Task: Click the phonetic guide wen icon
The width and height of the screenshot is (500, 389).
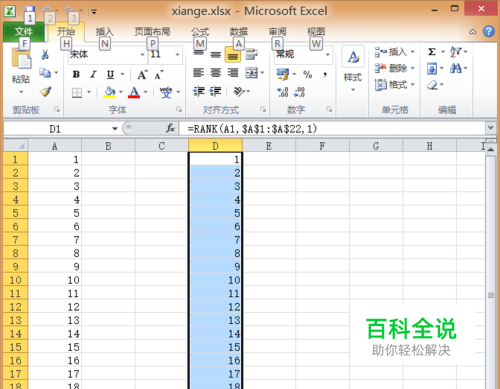Action: [166, 92]
